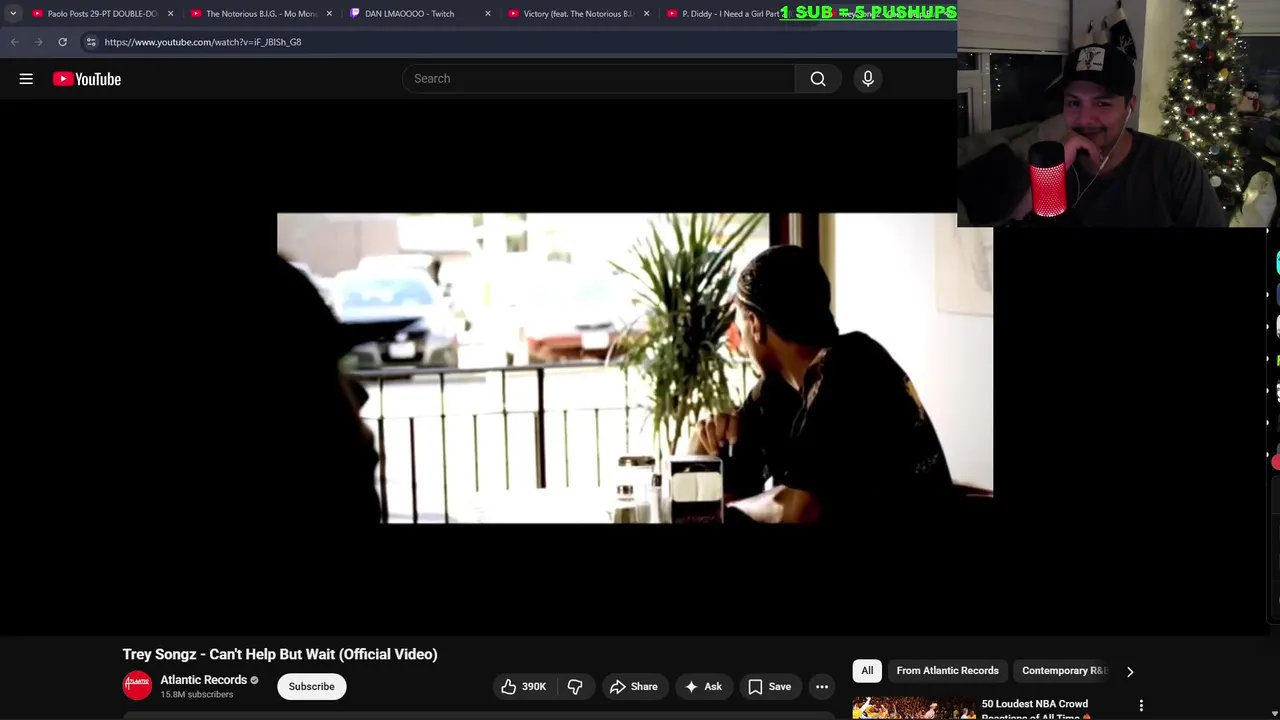The width and height of the screenshot is (1280, 720).
Task: Open options menu for 50 Loudest NBA video
Action: (x=1141, y=706)
